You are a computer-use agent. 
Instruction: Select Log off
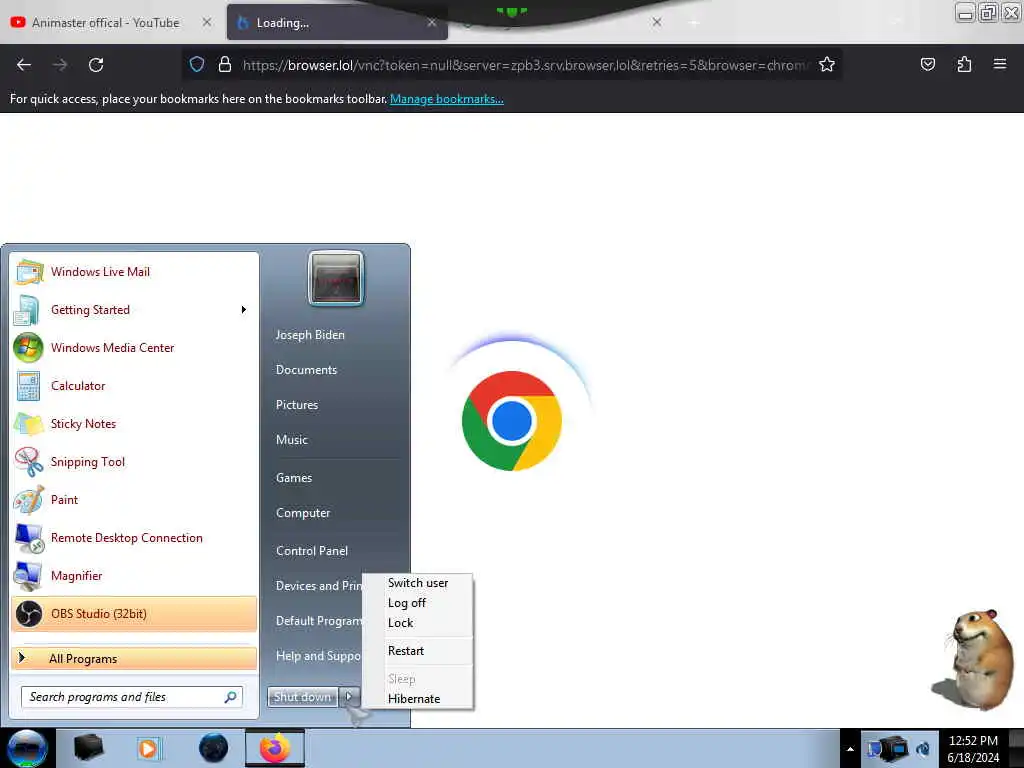coord(418,603)
